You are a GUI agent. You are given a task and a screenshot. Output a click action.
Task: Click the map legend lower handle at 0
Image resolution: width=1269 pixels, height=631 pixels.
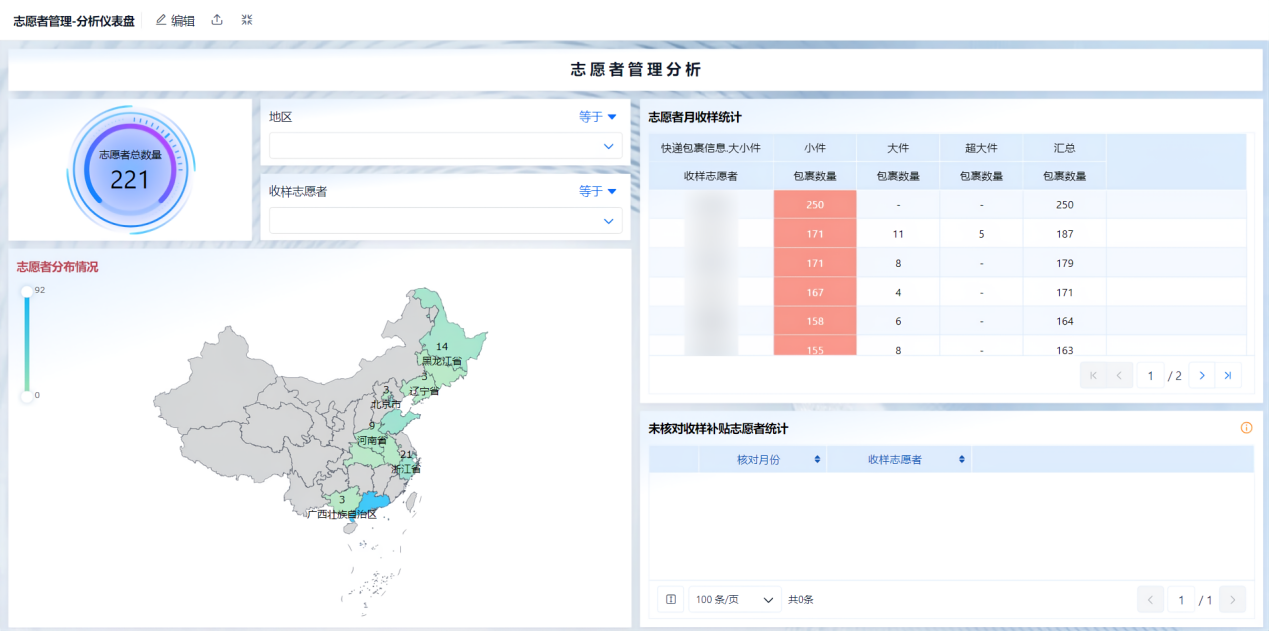point(27,396)
